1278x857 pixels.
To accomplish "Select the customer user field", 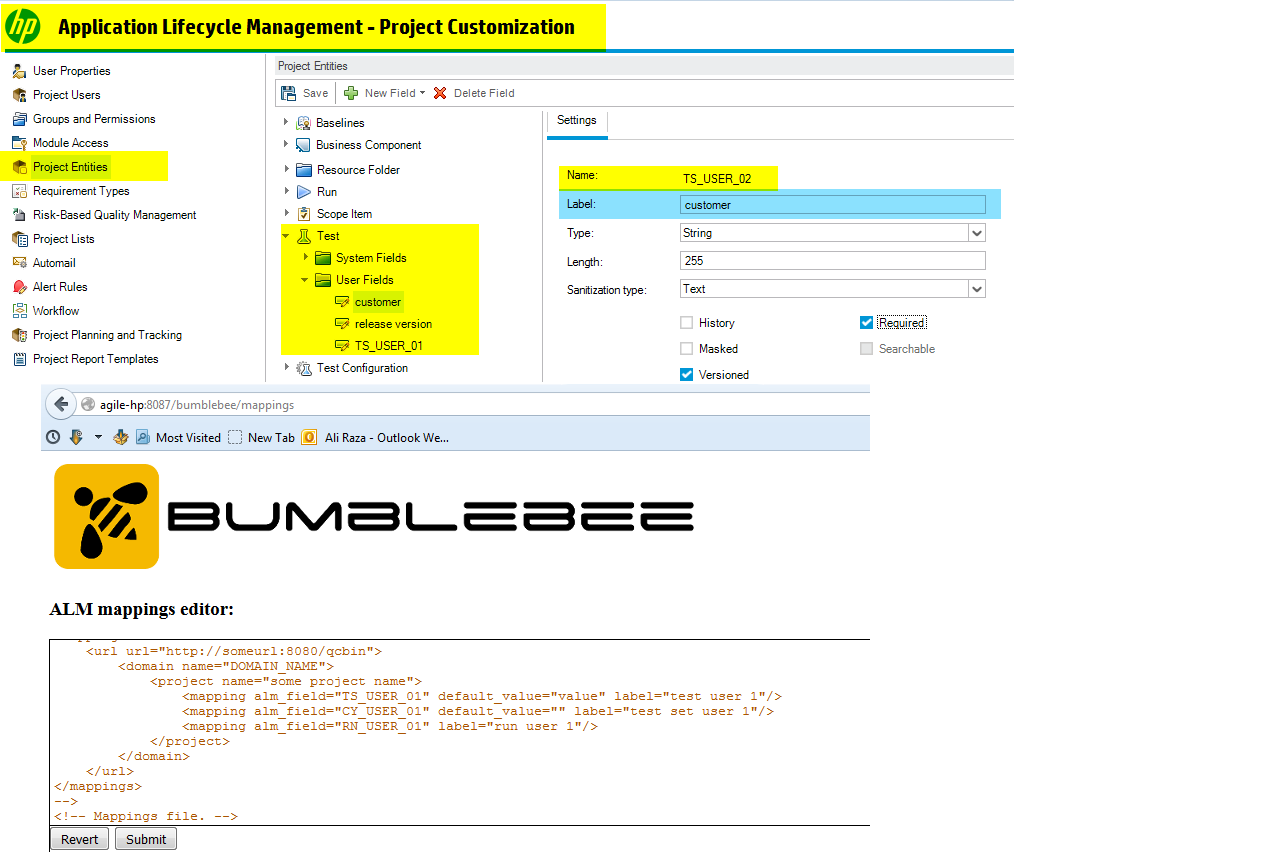I will (378, 302).
